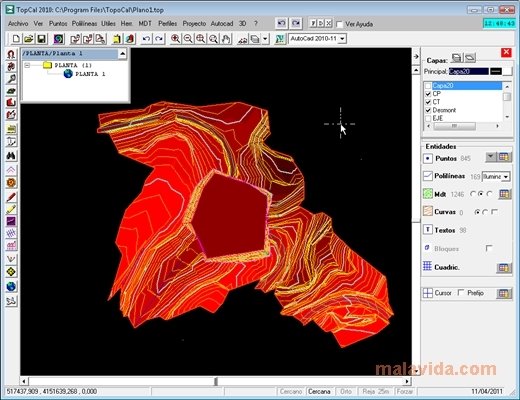Click the redo arrow in main toolbar
Screen dimensions: 520x400
[x=159, y=39]
